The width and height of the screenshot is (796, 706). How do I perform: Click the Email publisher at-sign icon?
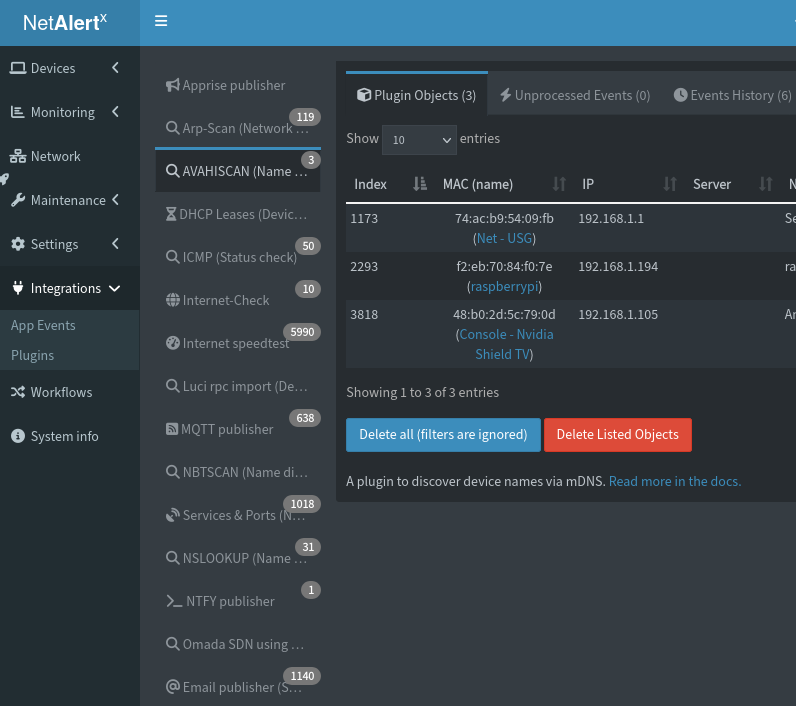coord(173,687)
